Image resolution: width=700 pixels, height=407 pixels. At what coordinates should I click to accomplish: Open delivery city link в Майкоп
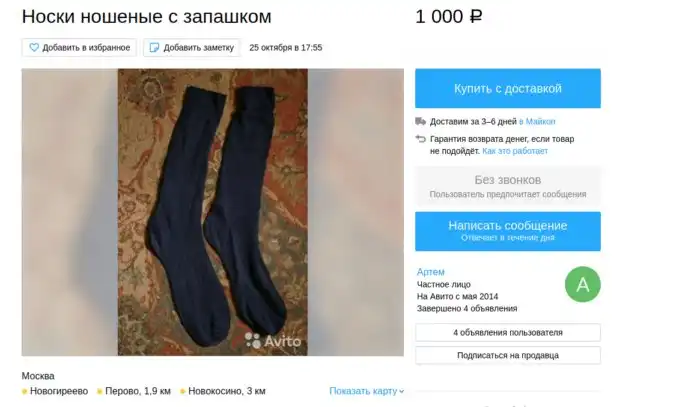pyautogui.click(x=537, y=121)
